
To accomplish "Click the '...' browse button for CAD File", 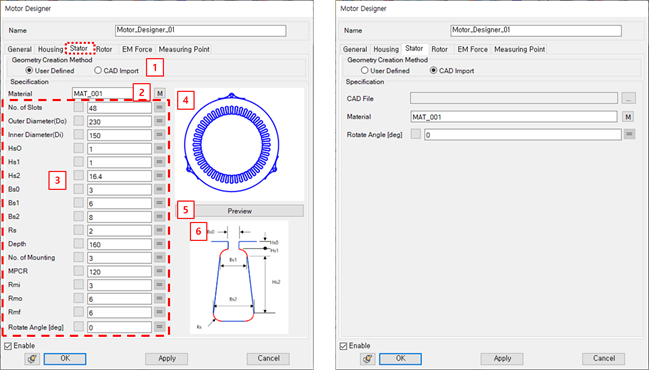I will click(628, 99).
